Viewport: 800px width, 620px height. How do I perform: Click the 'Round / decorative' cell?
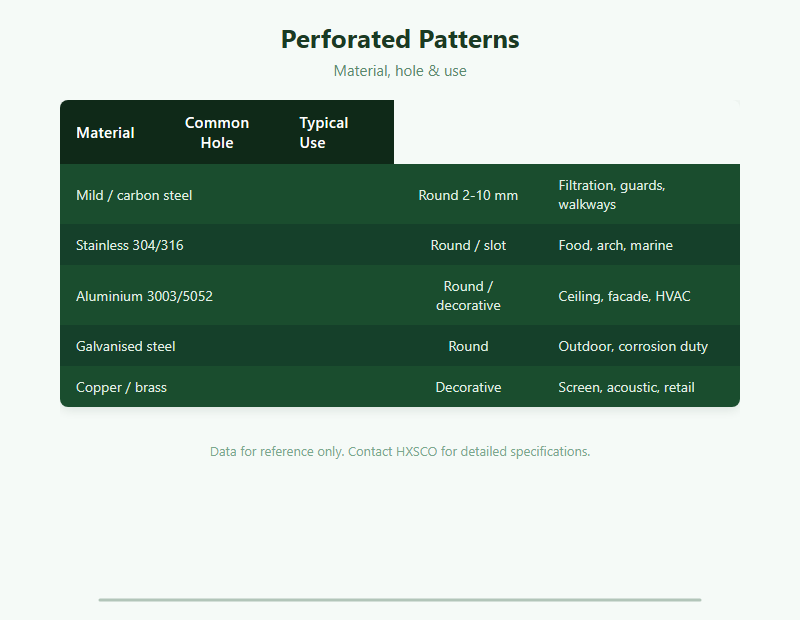pos(468,295)
